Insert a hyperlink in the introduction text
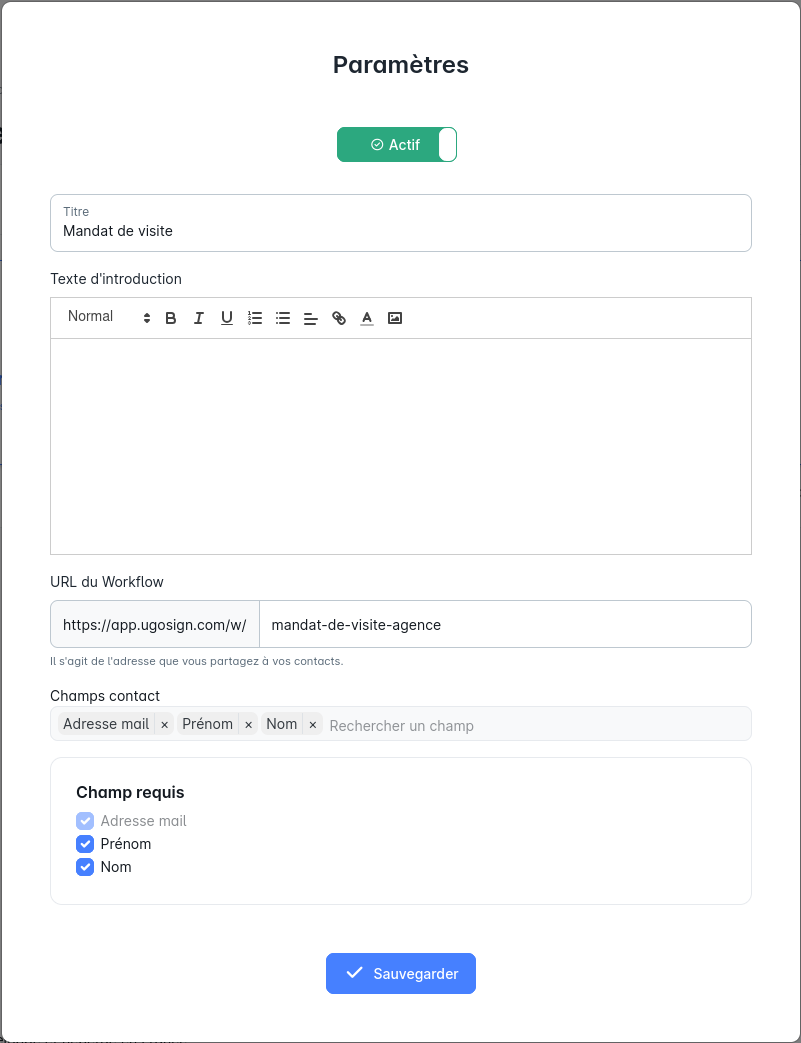The width and height of the screenshot is (801, 1043). pos(339,317)
